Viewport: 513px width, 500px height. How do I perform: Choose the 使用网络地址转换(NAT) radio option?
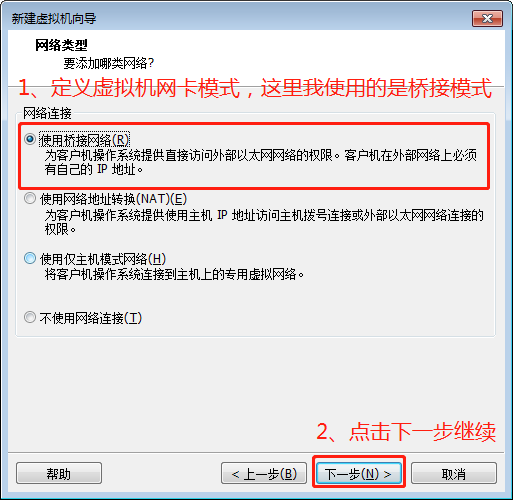tap(30, 198)
